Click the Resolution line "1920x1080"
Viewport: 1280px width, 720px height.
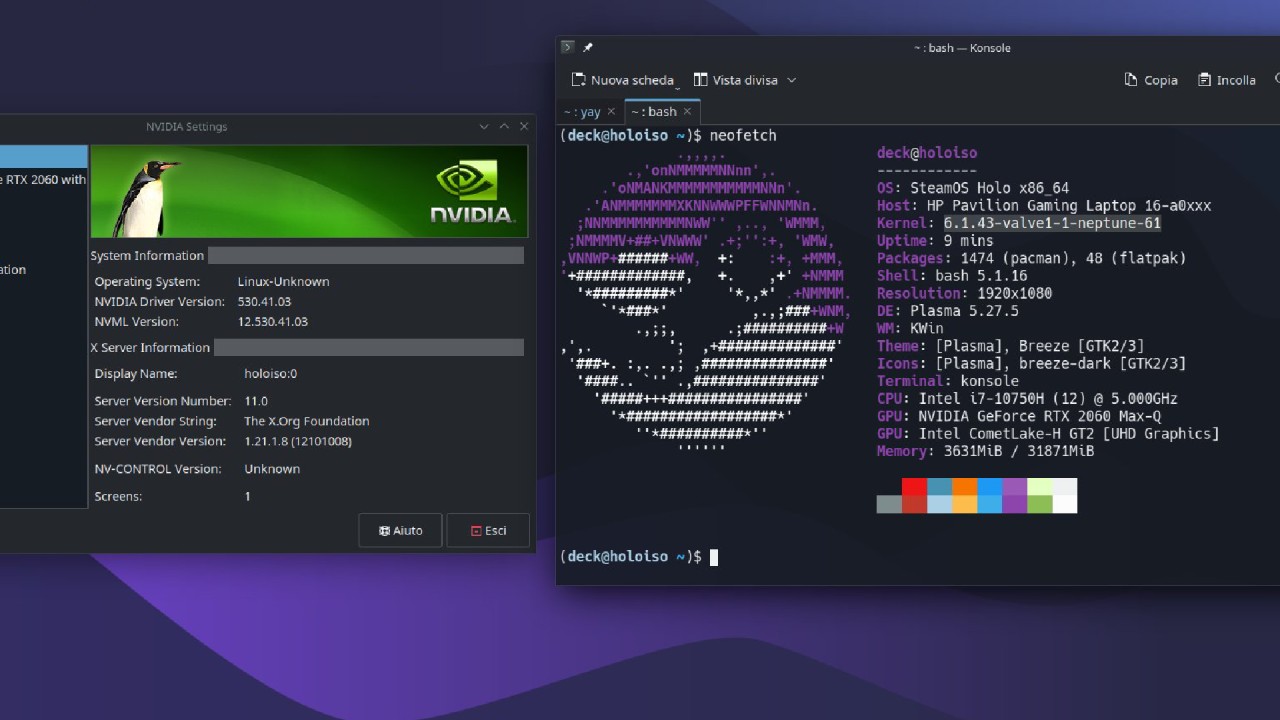point(964,293)
